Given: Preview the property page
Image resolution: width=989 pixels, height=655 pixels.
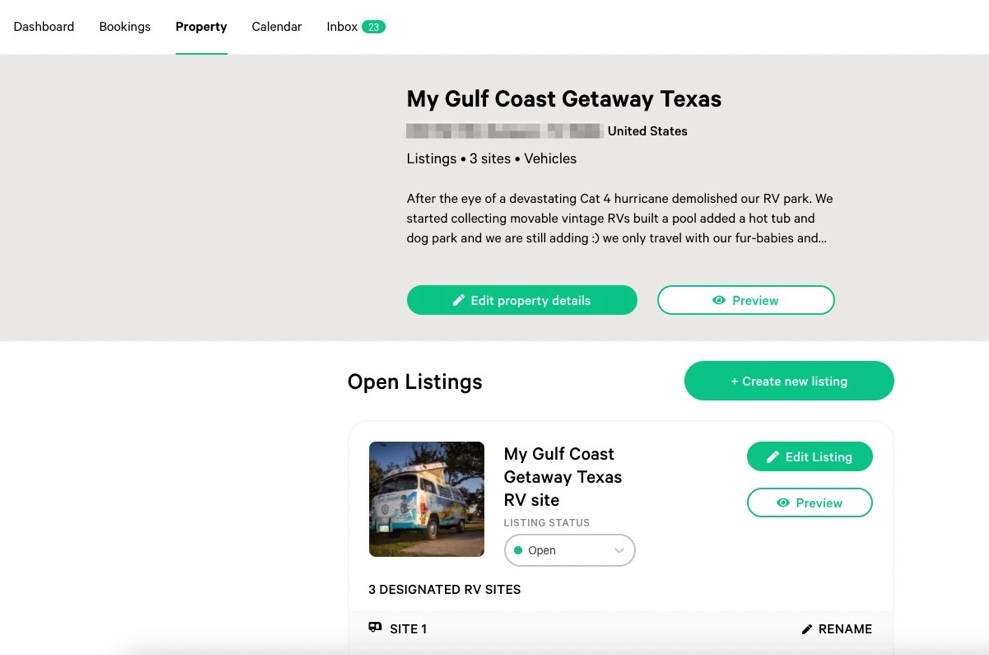Looking at the screenshot, I should click(746, 300).
